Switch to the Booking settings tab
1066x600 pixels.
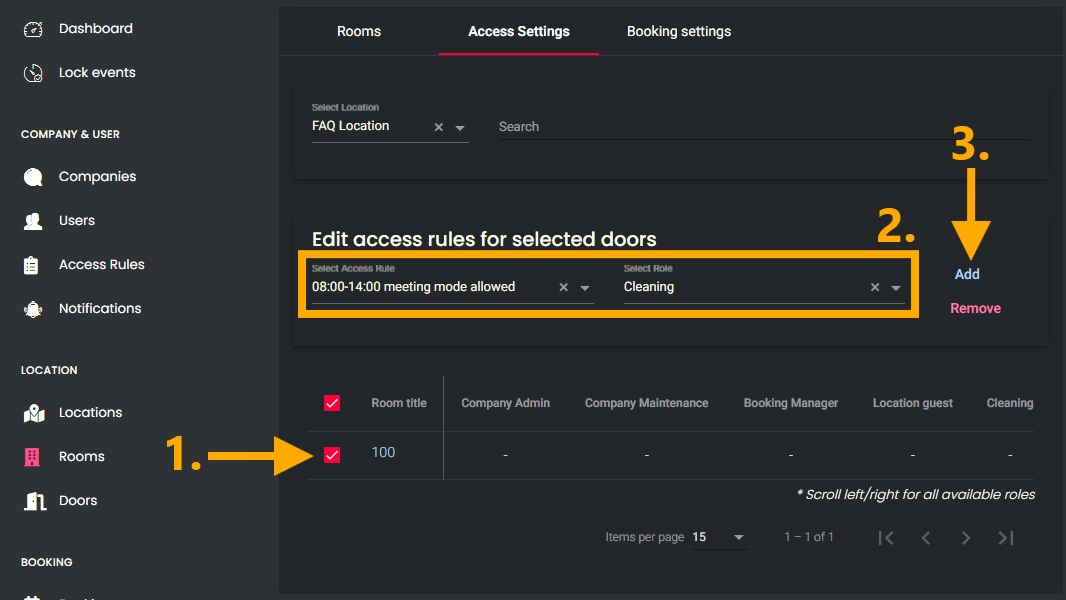click(x=679, y=31)
